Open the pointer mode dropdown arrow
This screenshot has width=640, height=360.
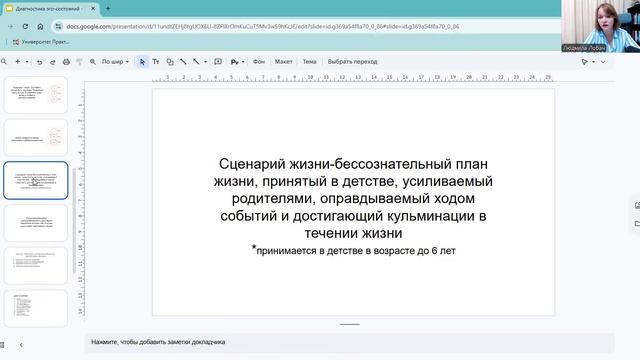pyautogui.click(x=593, y=62)
